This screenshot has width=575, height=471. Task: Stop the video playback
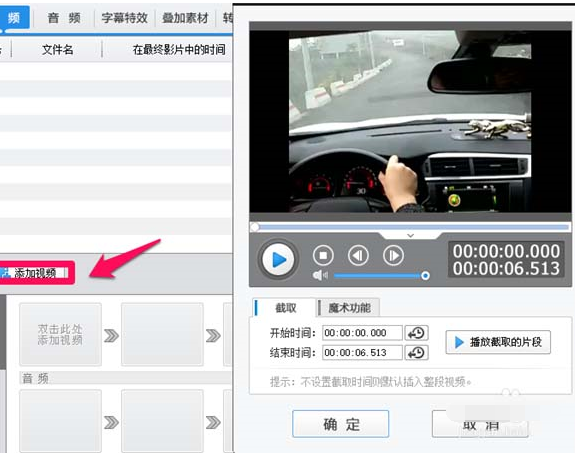click(323, 255)
